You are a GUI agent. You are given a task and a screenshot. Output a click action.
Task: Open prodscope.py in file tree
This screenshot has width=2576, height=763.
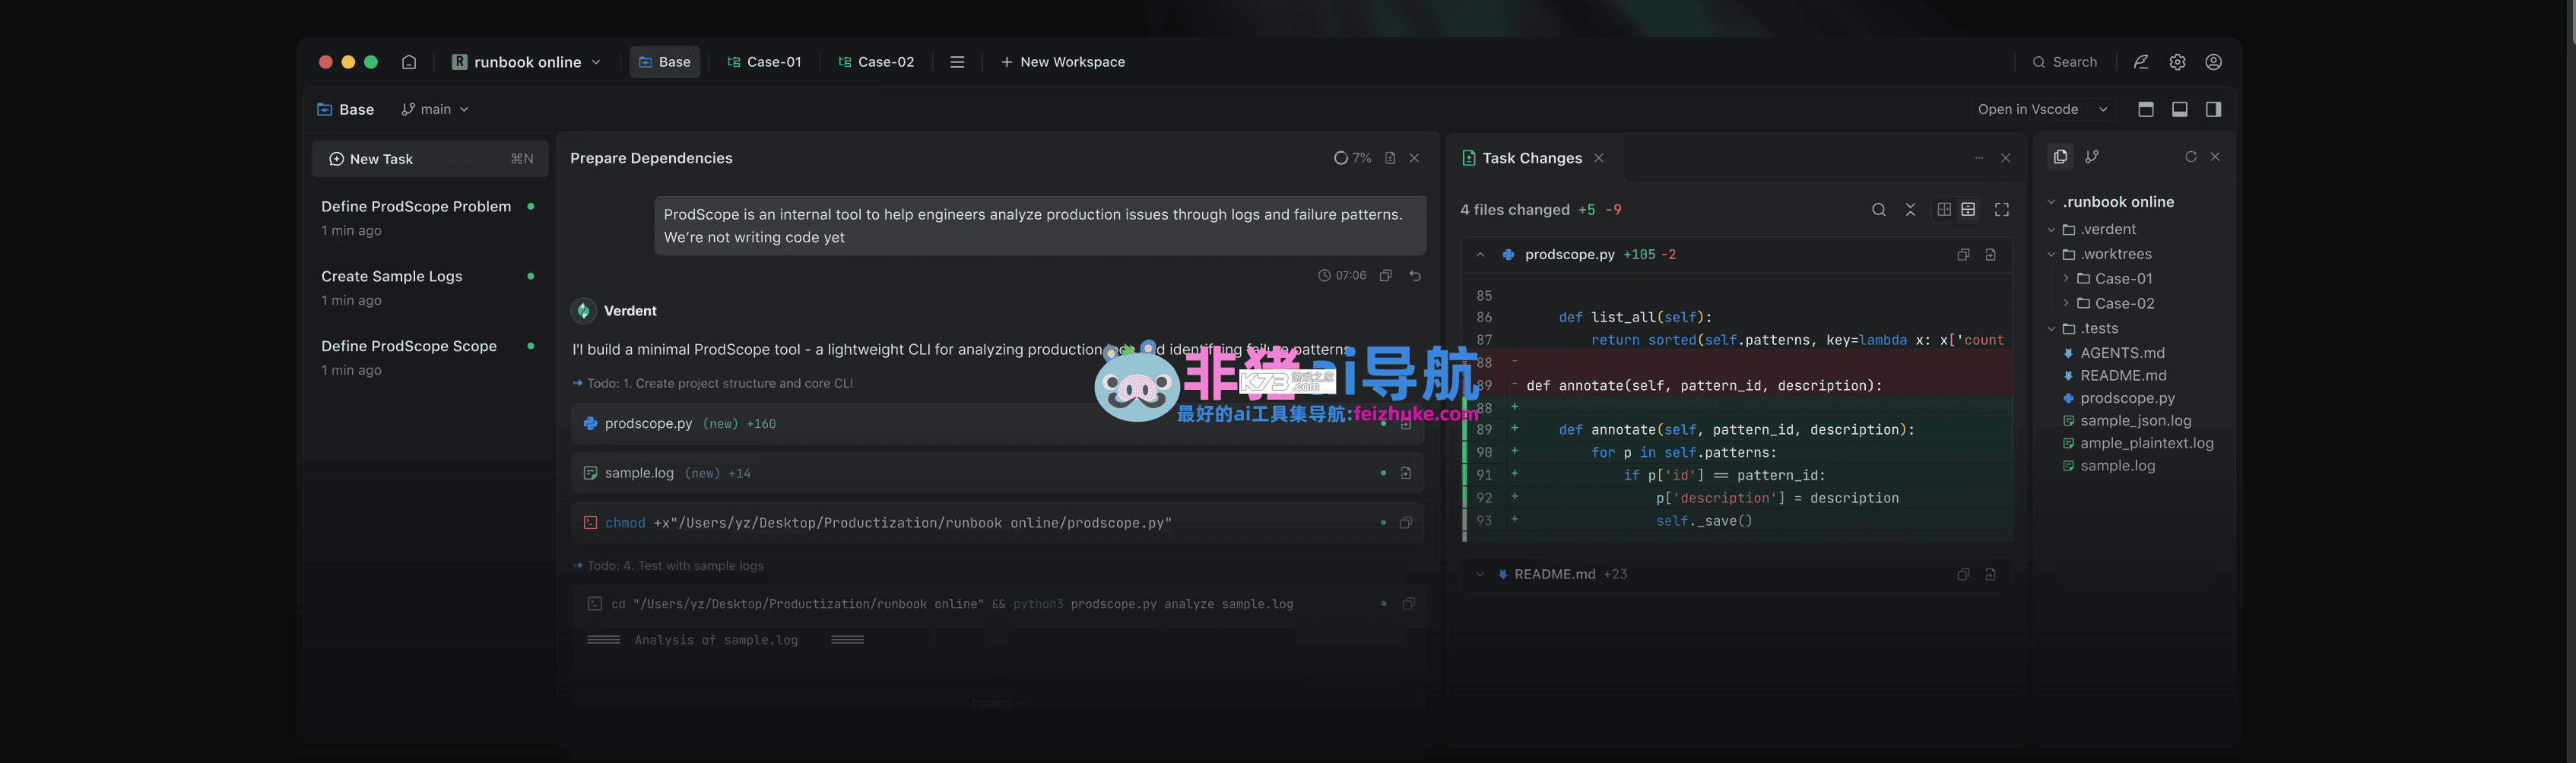click(2119, 398)
